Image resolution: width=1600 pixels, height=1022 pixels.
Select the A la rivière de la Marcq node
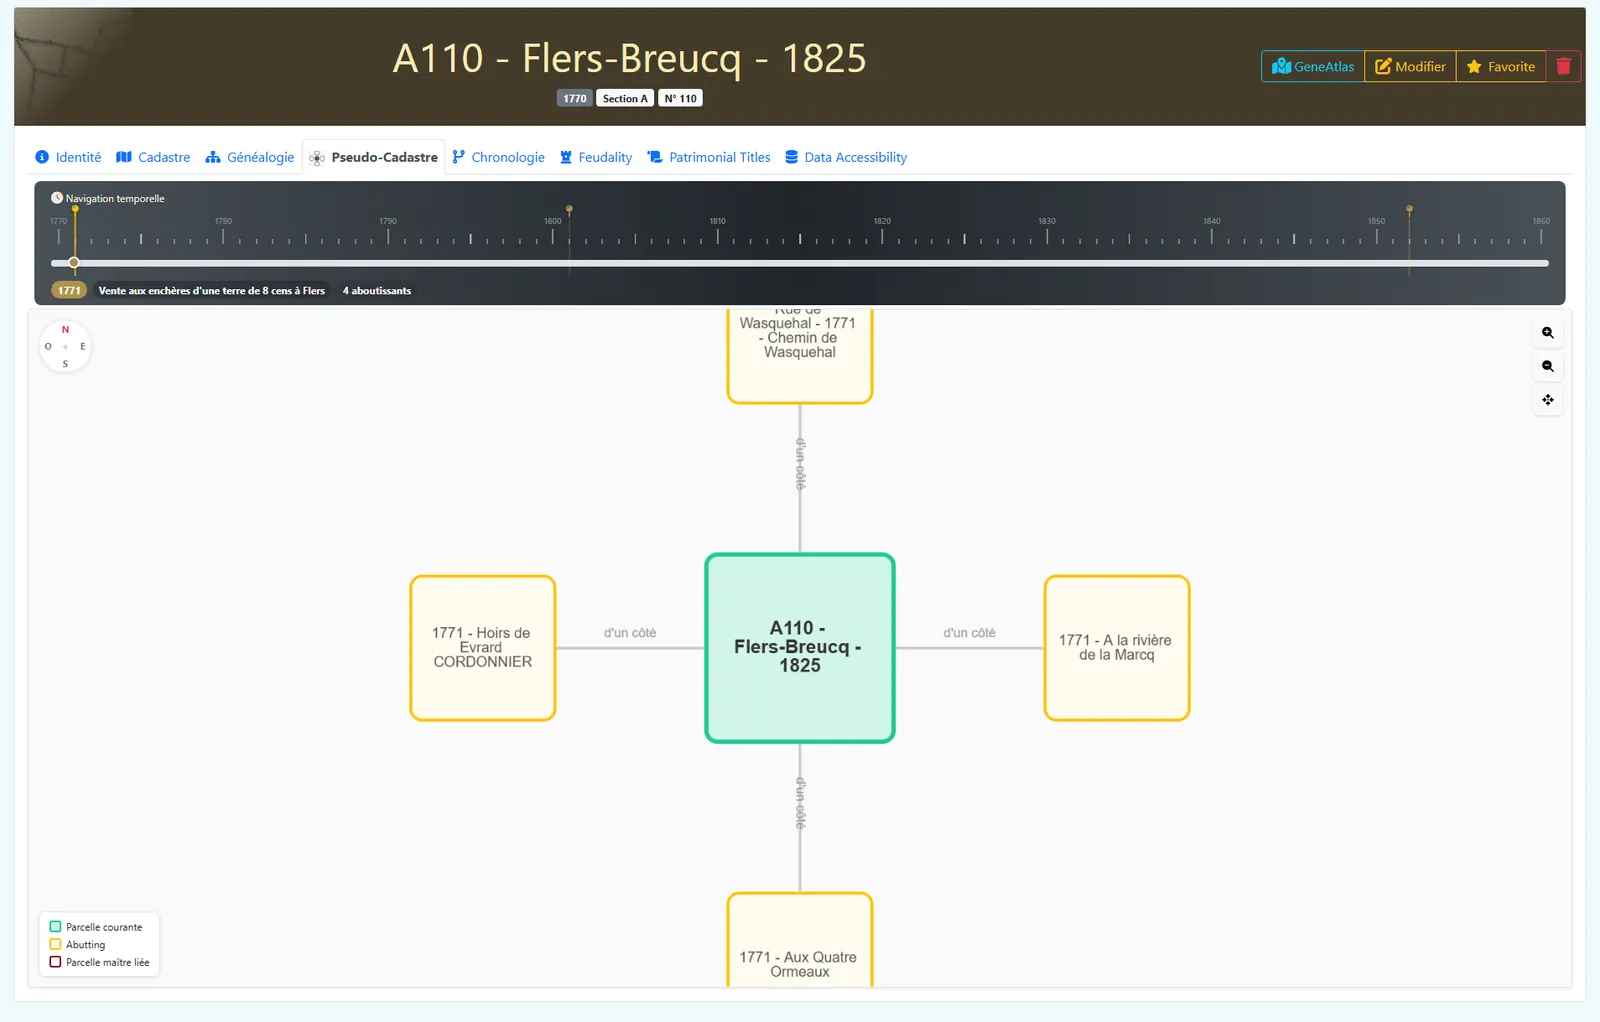[x=1117, y=648]
